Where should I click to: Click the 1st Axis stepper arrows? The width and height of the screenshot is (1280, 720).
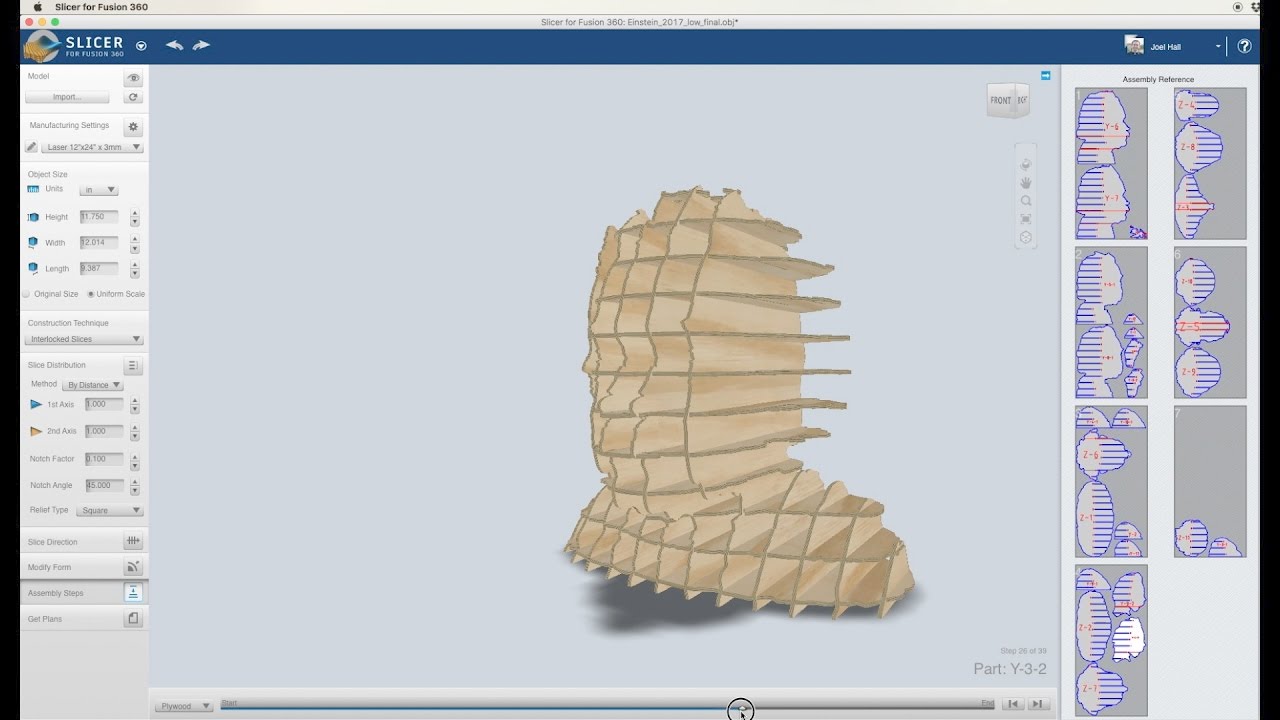pos(135,405)
